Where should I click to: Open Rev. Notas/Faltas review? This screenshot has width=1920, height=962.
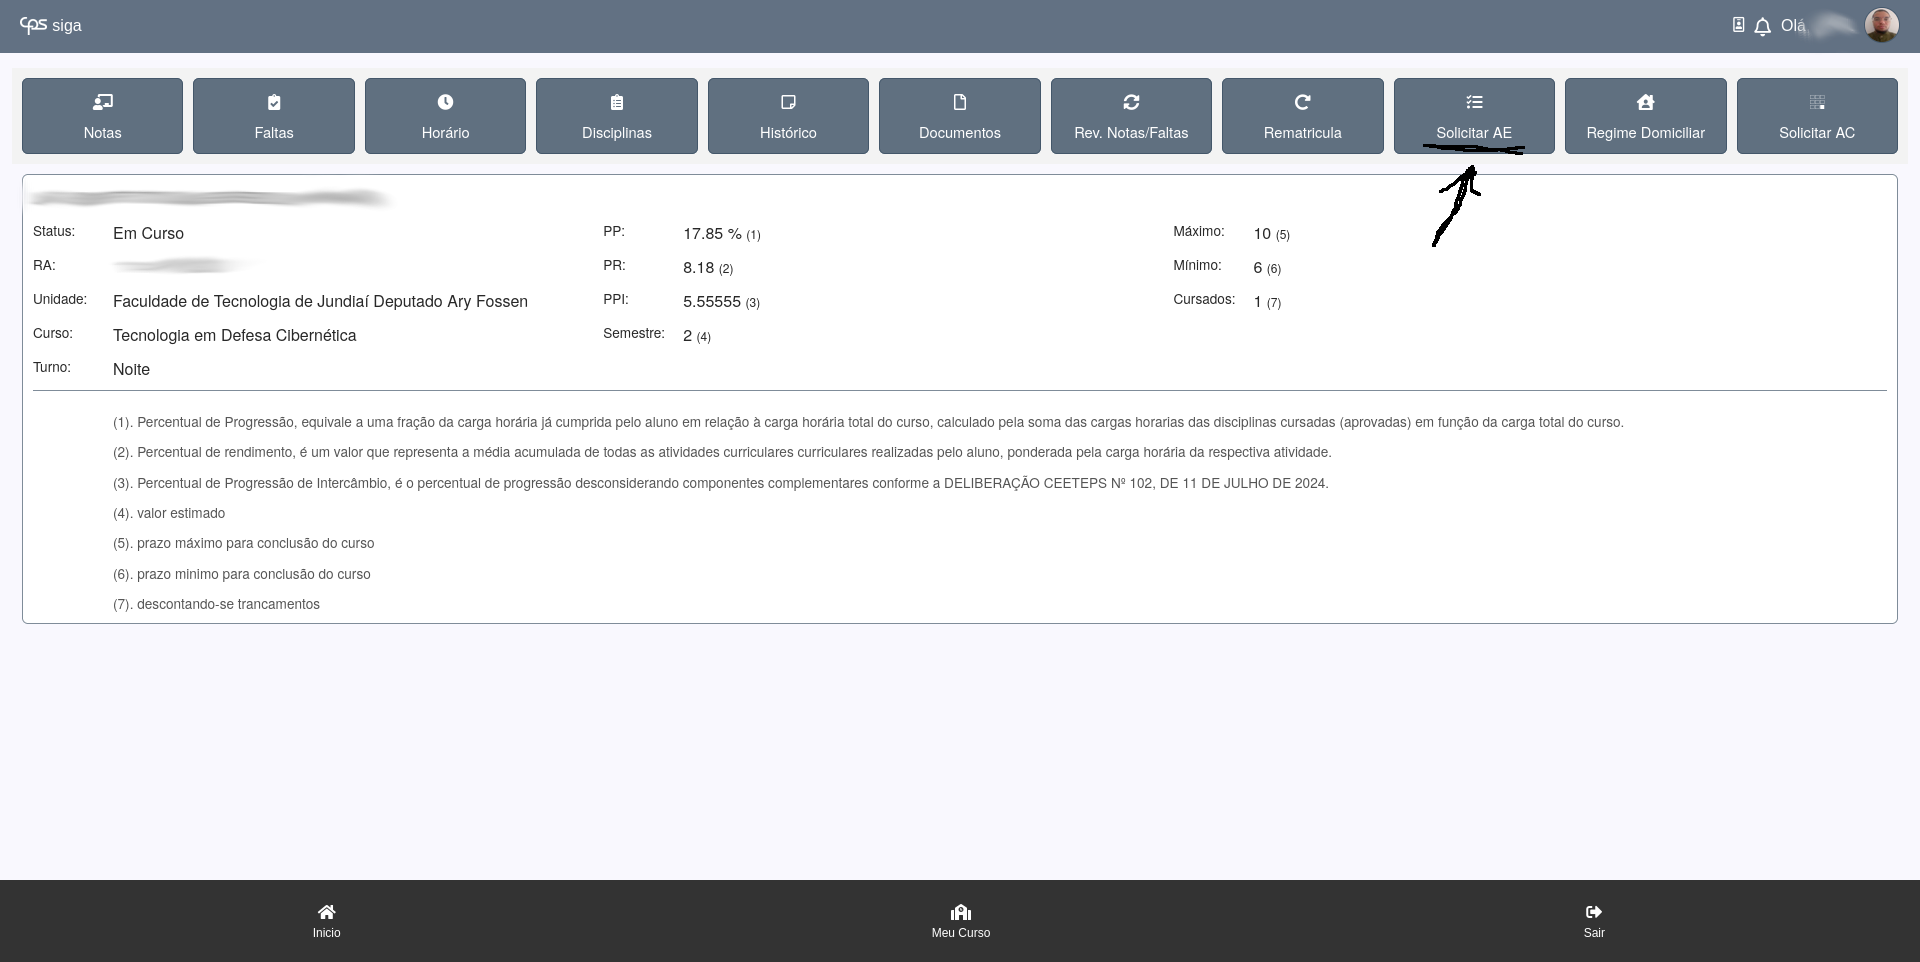pyautogui.click(x=1131, y=116)
